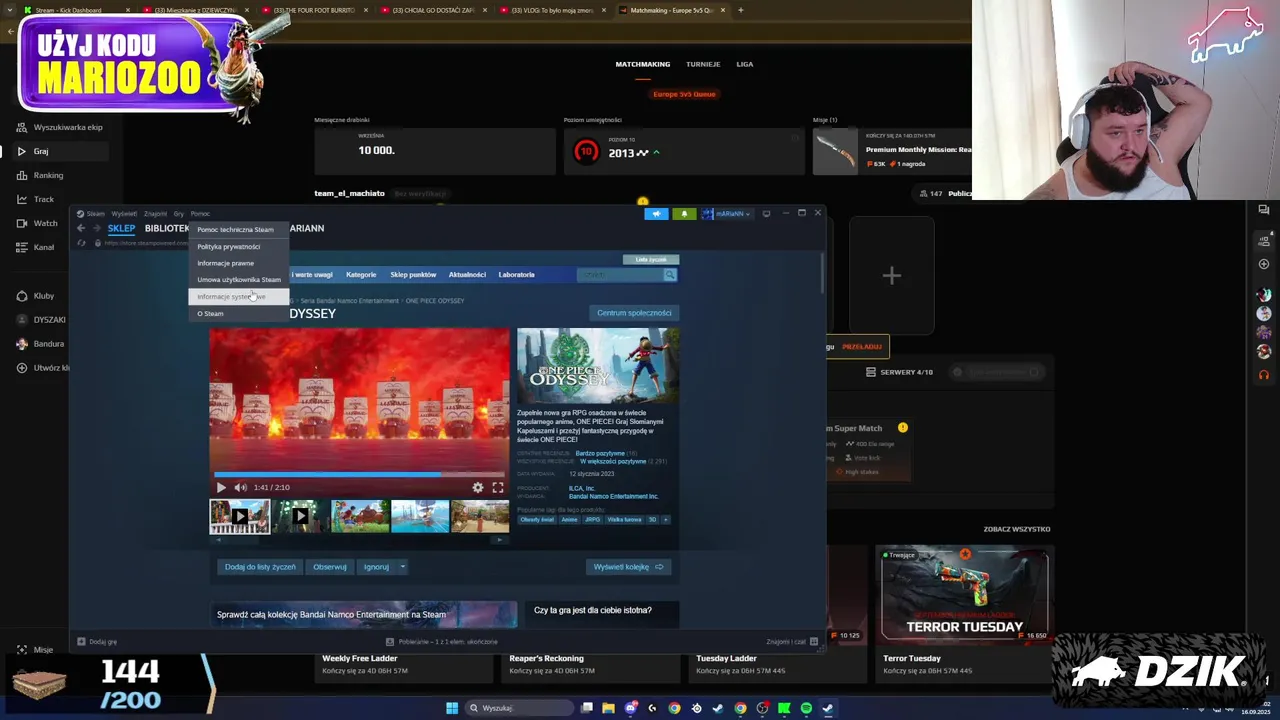Image resolution: width=1280 pixels, height=720 pixels.
Task: Select second trailer video thumbnail
Action: click(x=300, y=516)
